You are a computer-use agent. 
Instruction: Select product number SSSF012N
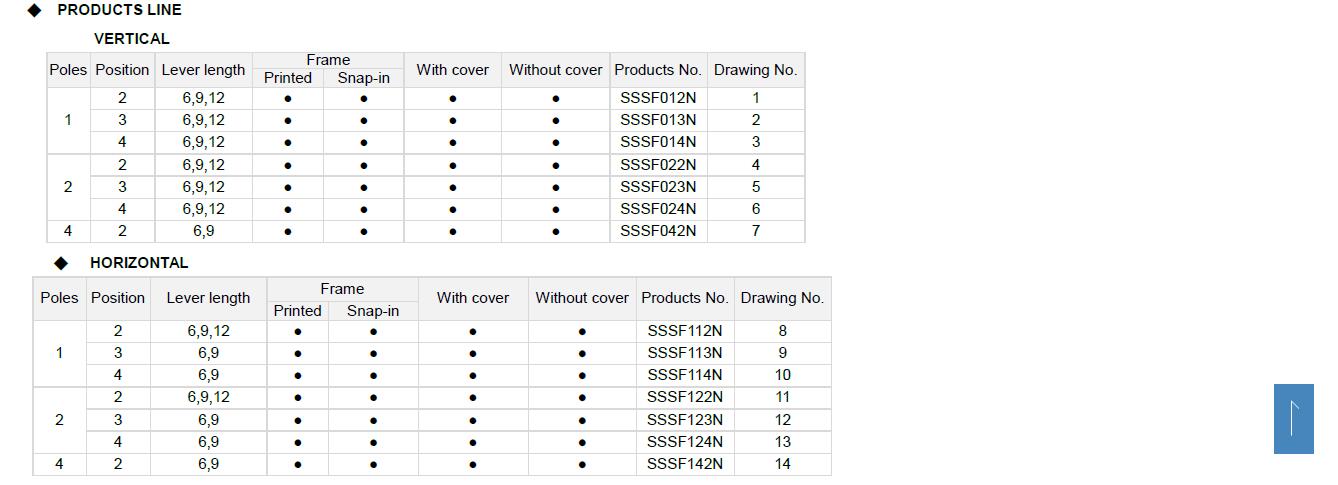click(658, 98)
